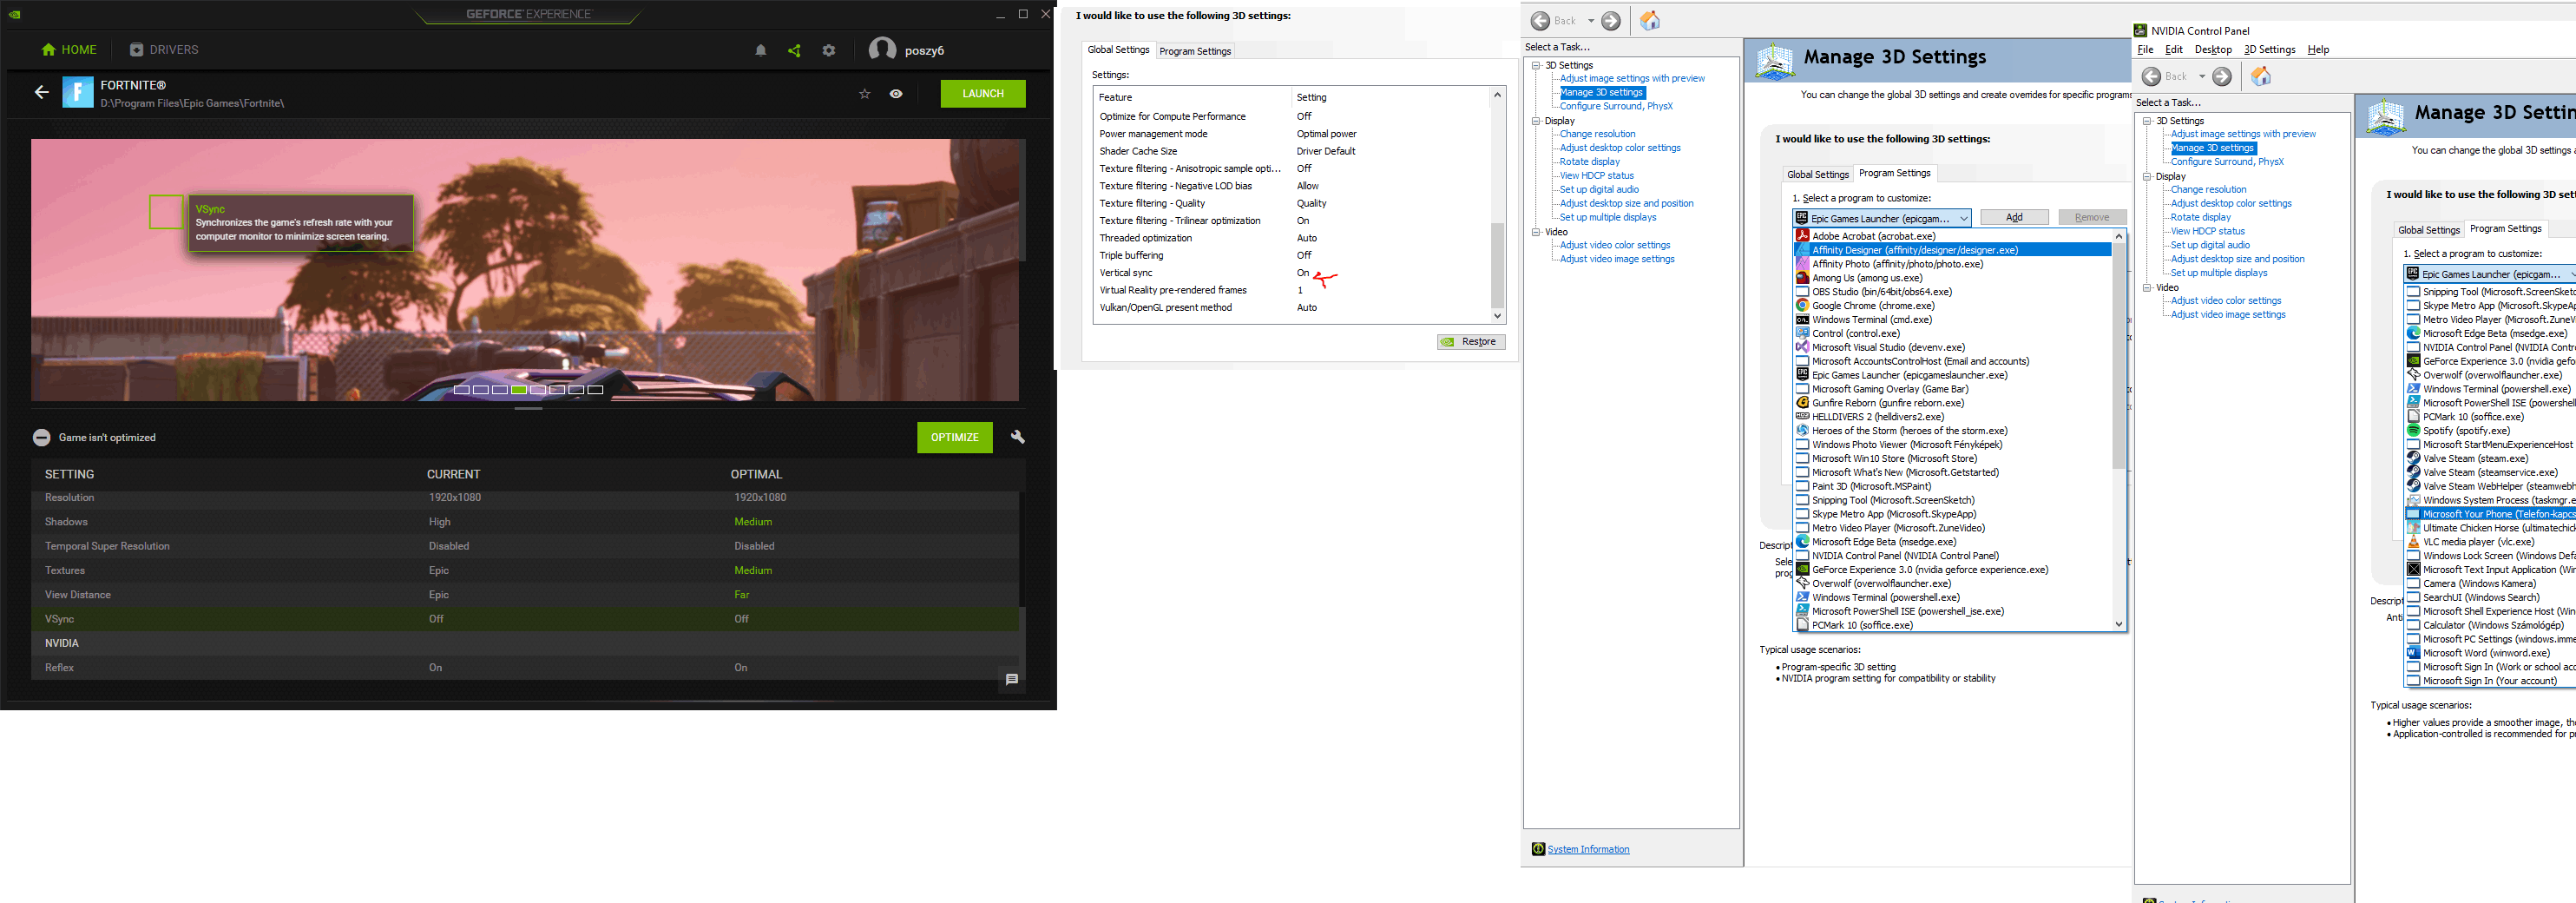Select the Vertical sync row in the Feature list
This screenshot has height=903, width=2576.
pyautogui.click(x=1292, y=273)
